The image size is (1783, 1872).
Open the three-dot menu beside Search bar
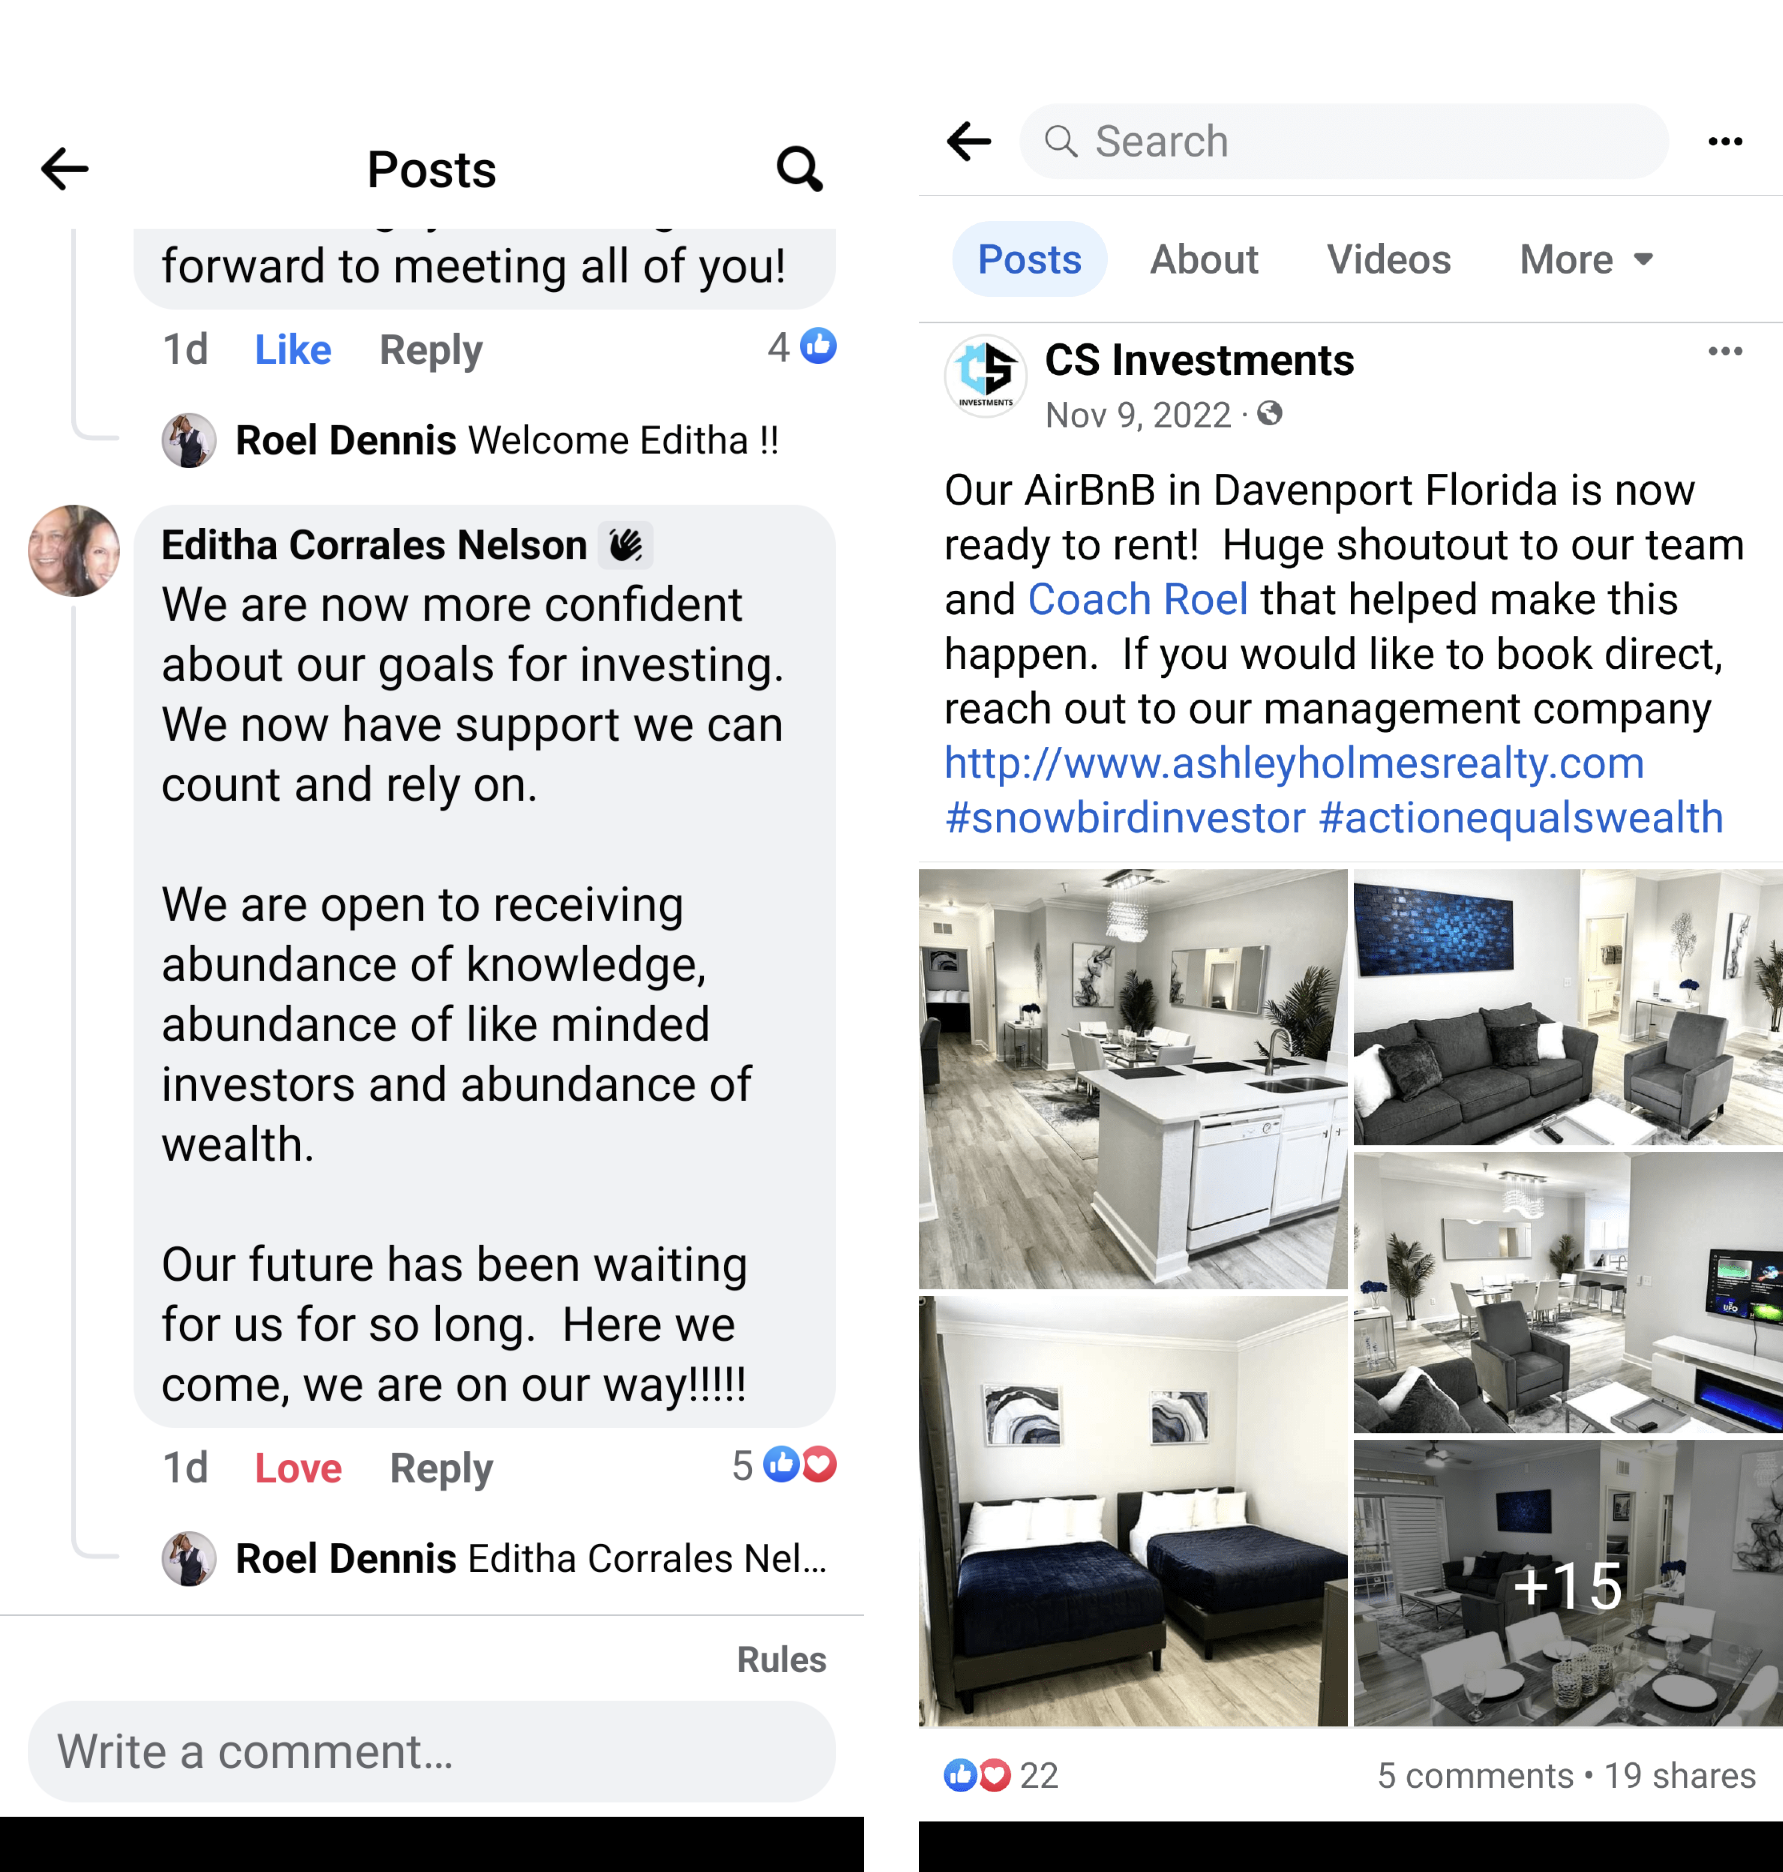coord(1725,142)
